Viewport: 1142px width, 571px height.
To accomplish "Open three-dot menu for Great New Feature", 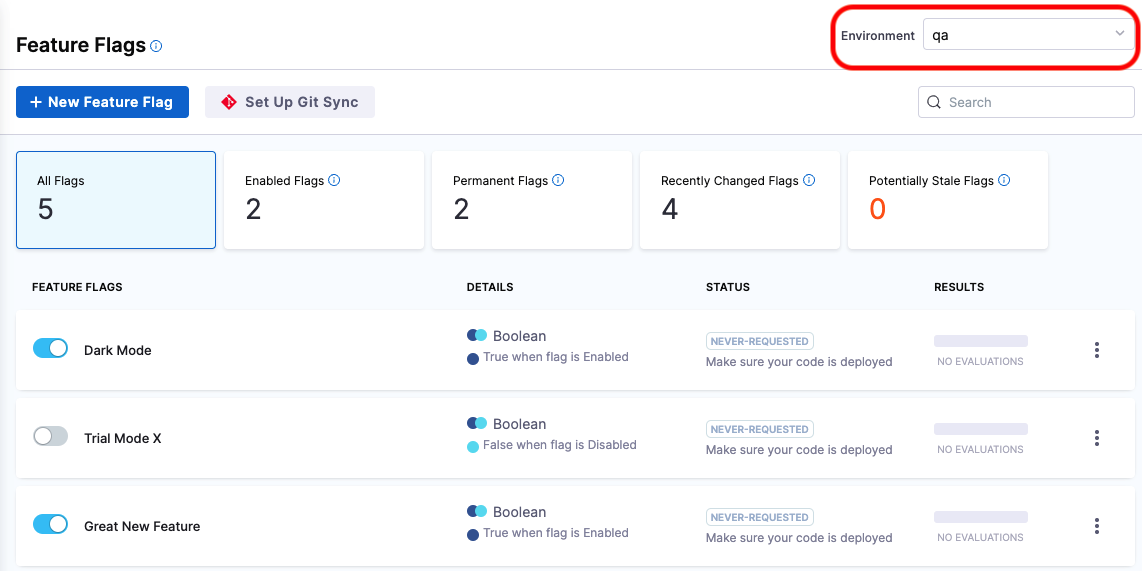I will [1097, 526].
